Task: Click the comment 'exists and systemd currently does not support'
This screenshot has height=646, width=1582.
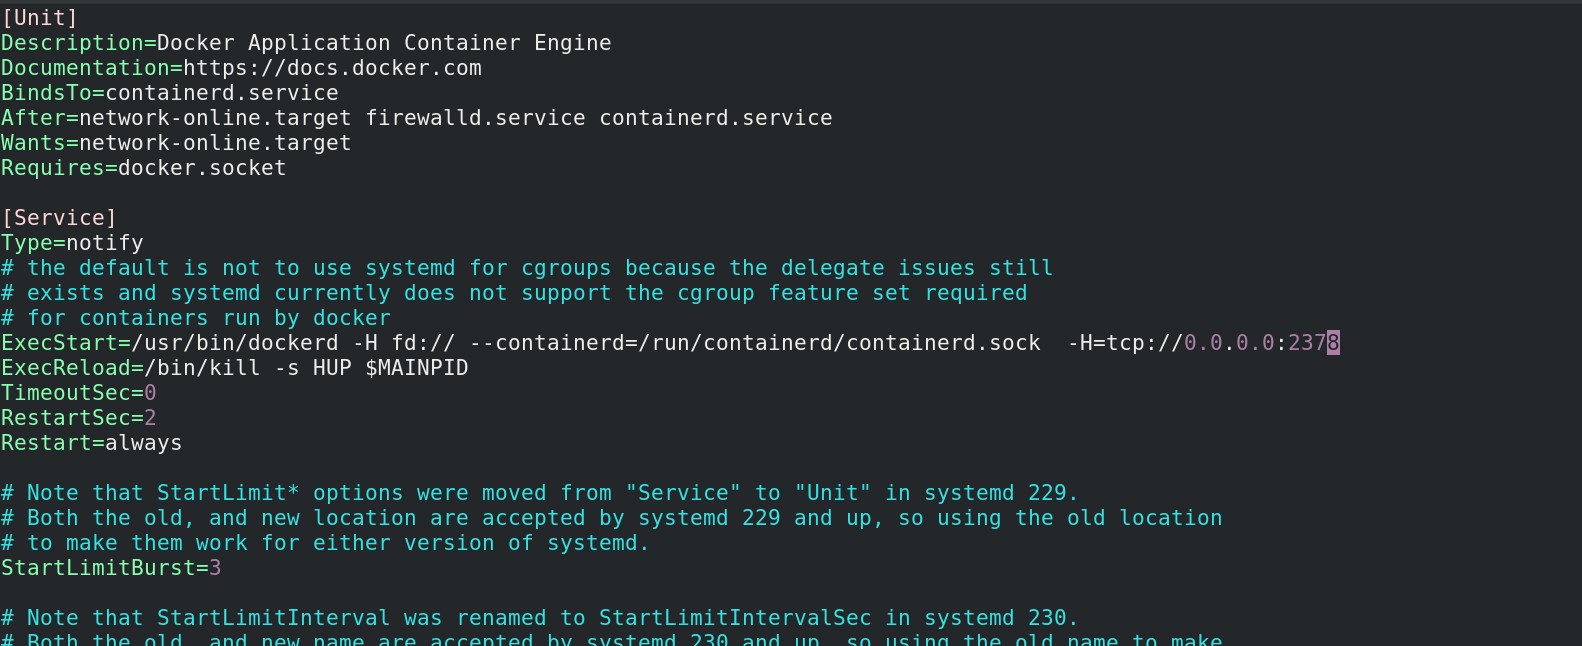Action: (514, 293)
